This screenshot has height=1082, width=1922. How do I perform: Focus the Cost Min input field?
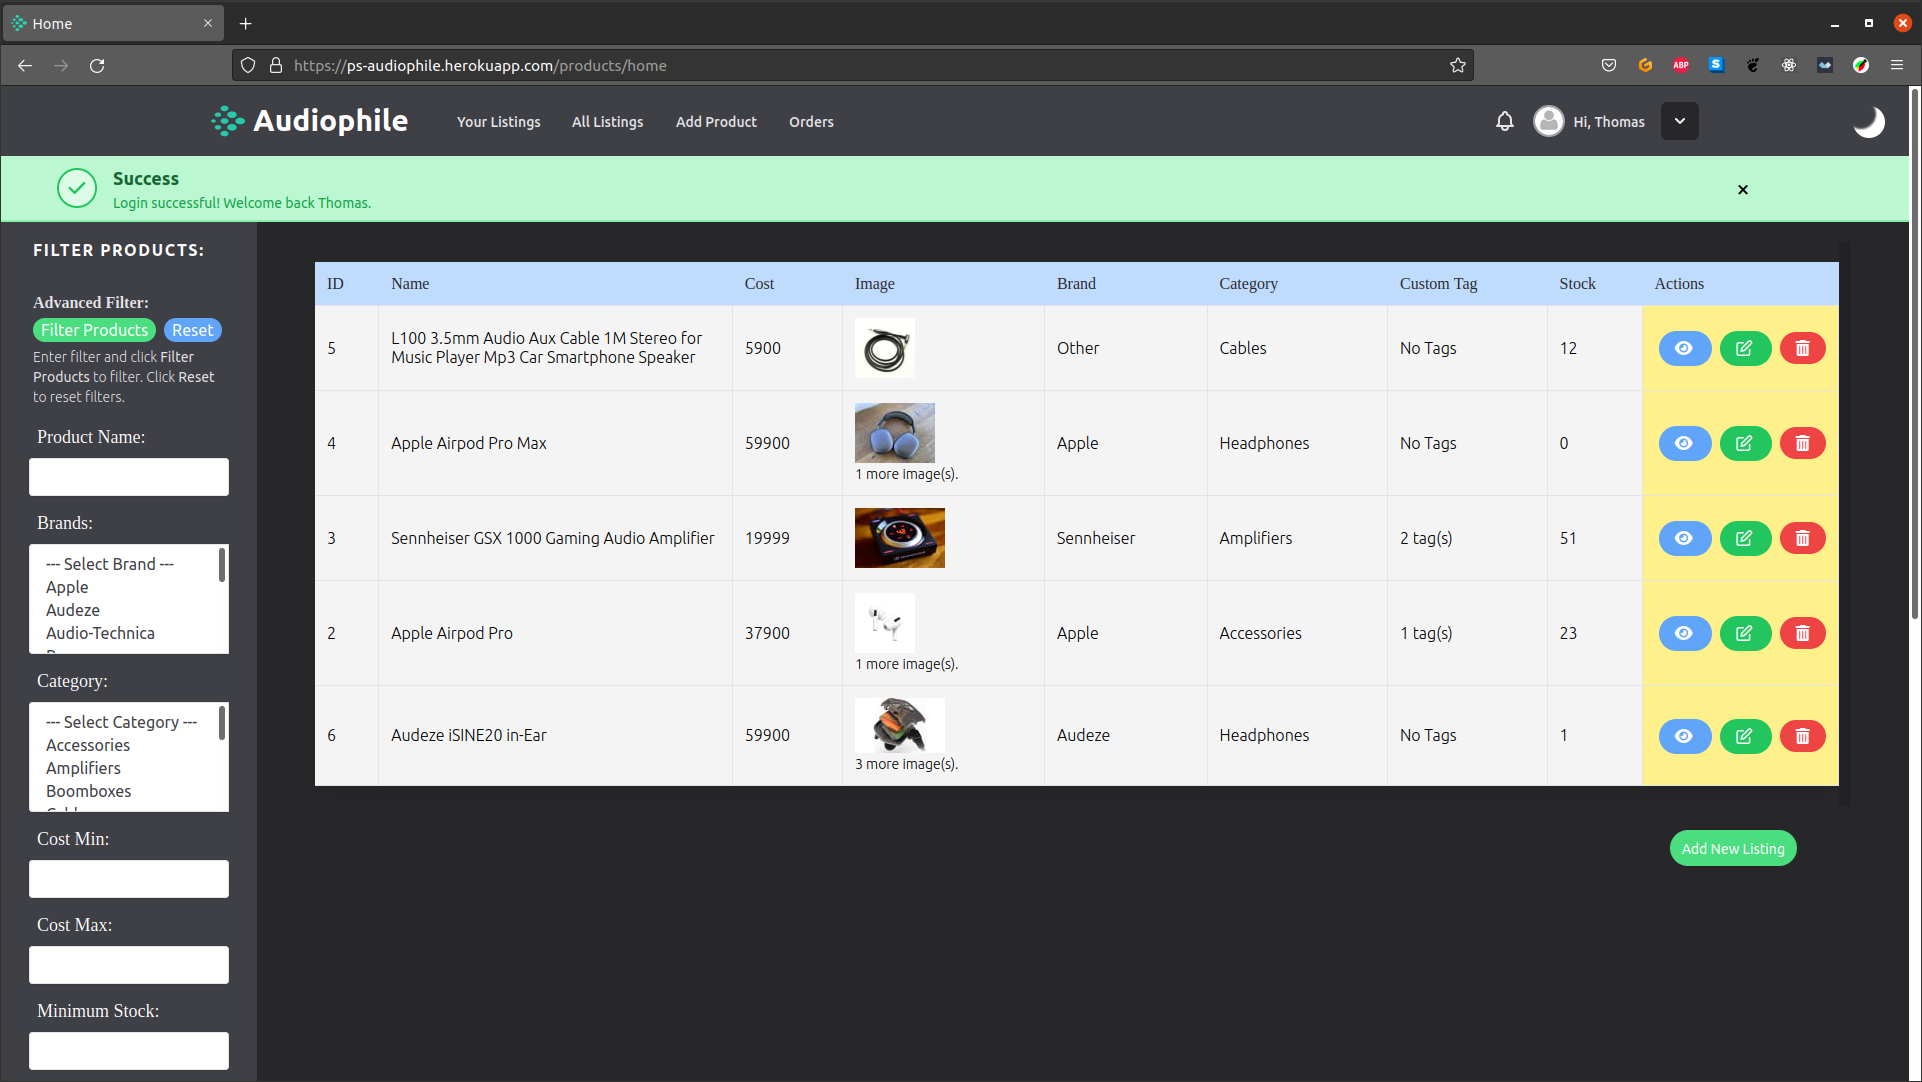point(129,879)
